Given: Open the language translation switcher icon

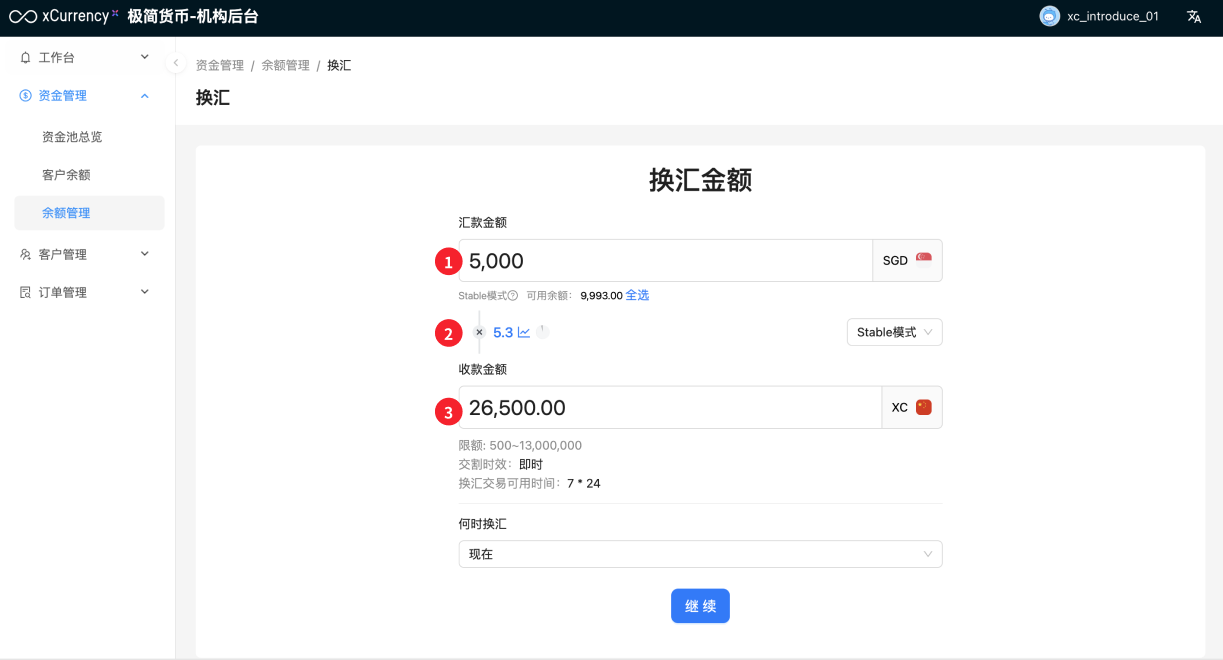Looking at the screenshot, I should click(1194, 17).
